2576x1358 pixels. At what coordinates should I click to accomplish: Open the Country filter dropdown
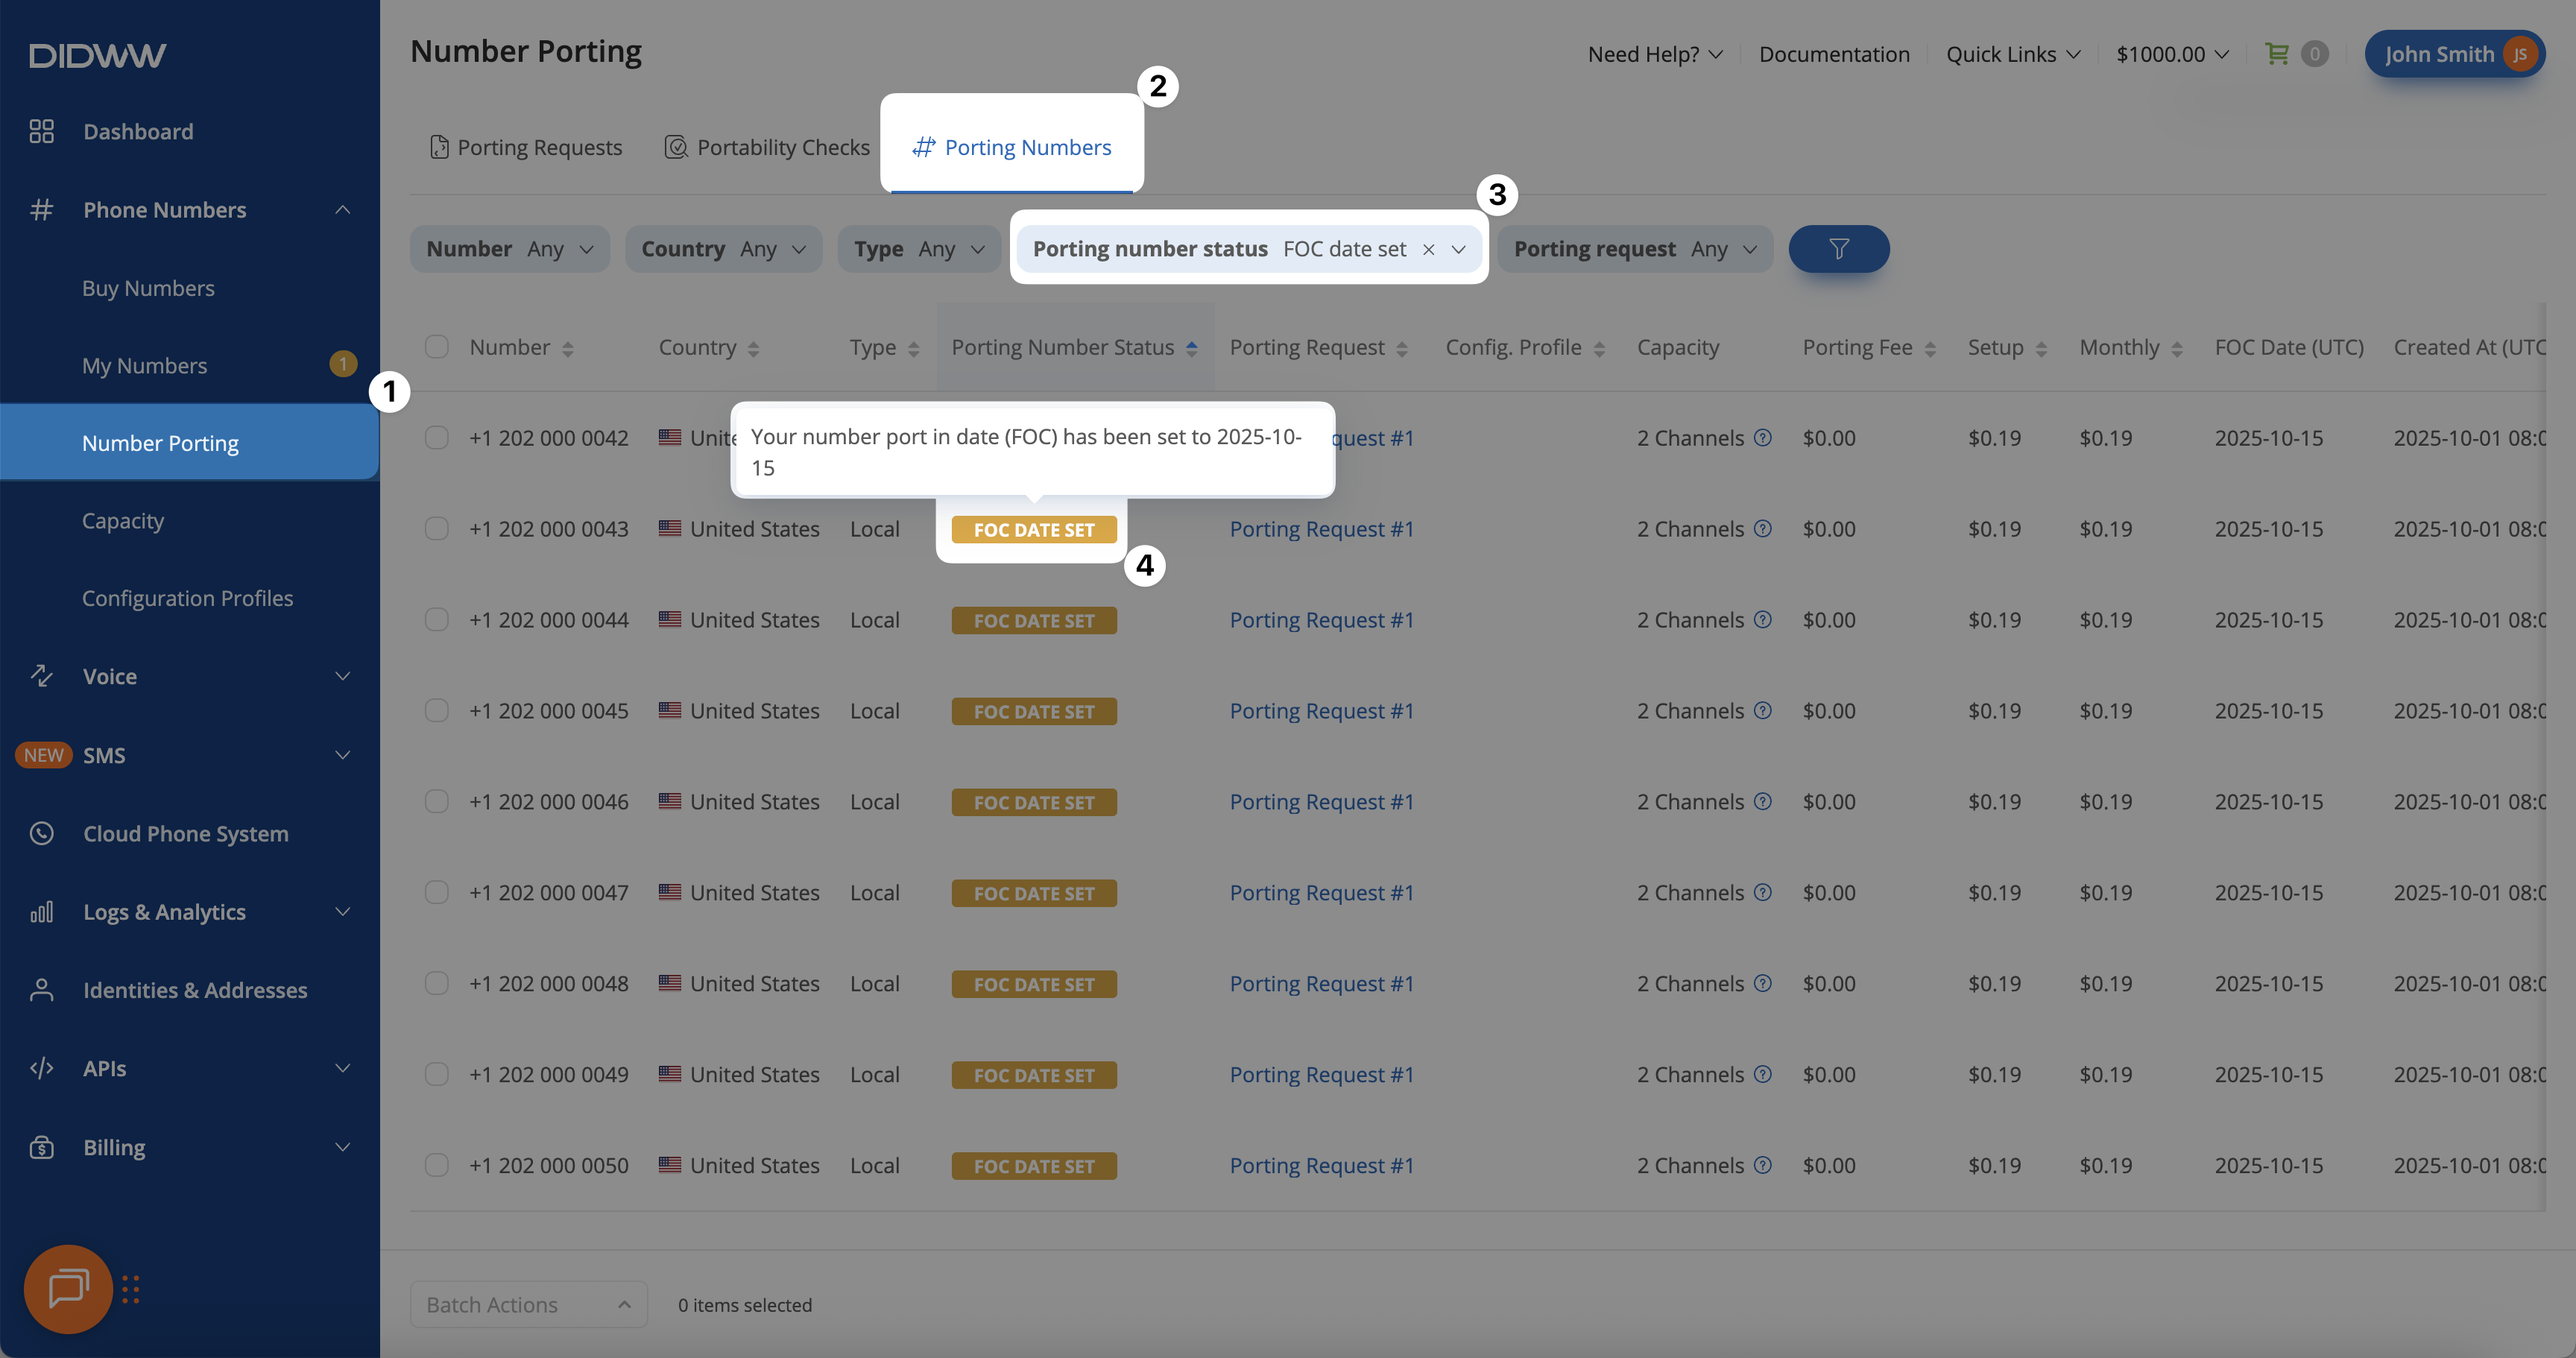[723, 249]
